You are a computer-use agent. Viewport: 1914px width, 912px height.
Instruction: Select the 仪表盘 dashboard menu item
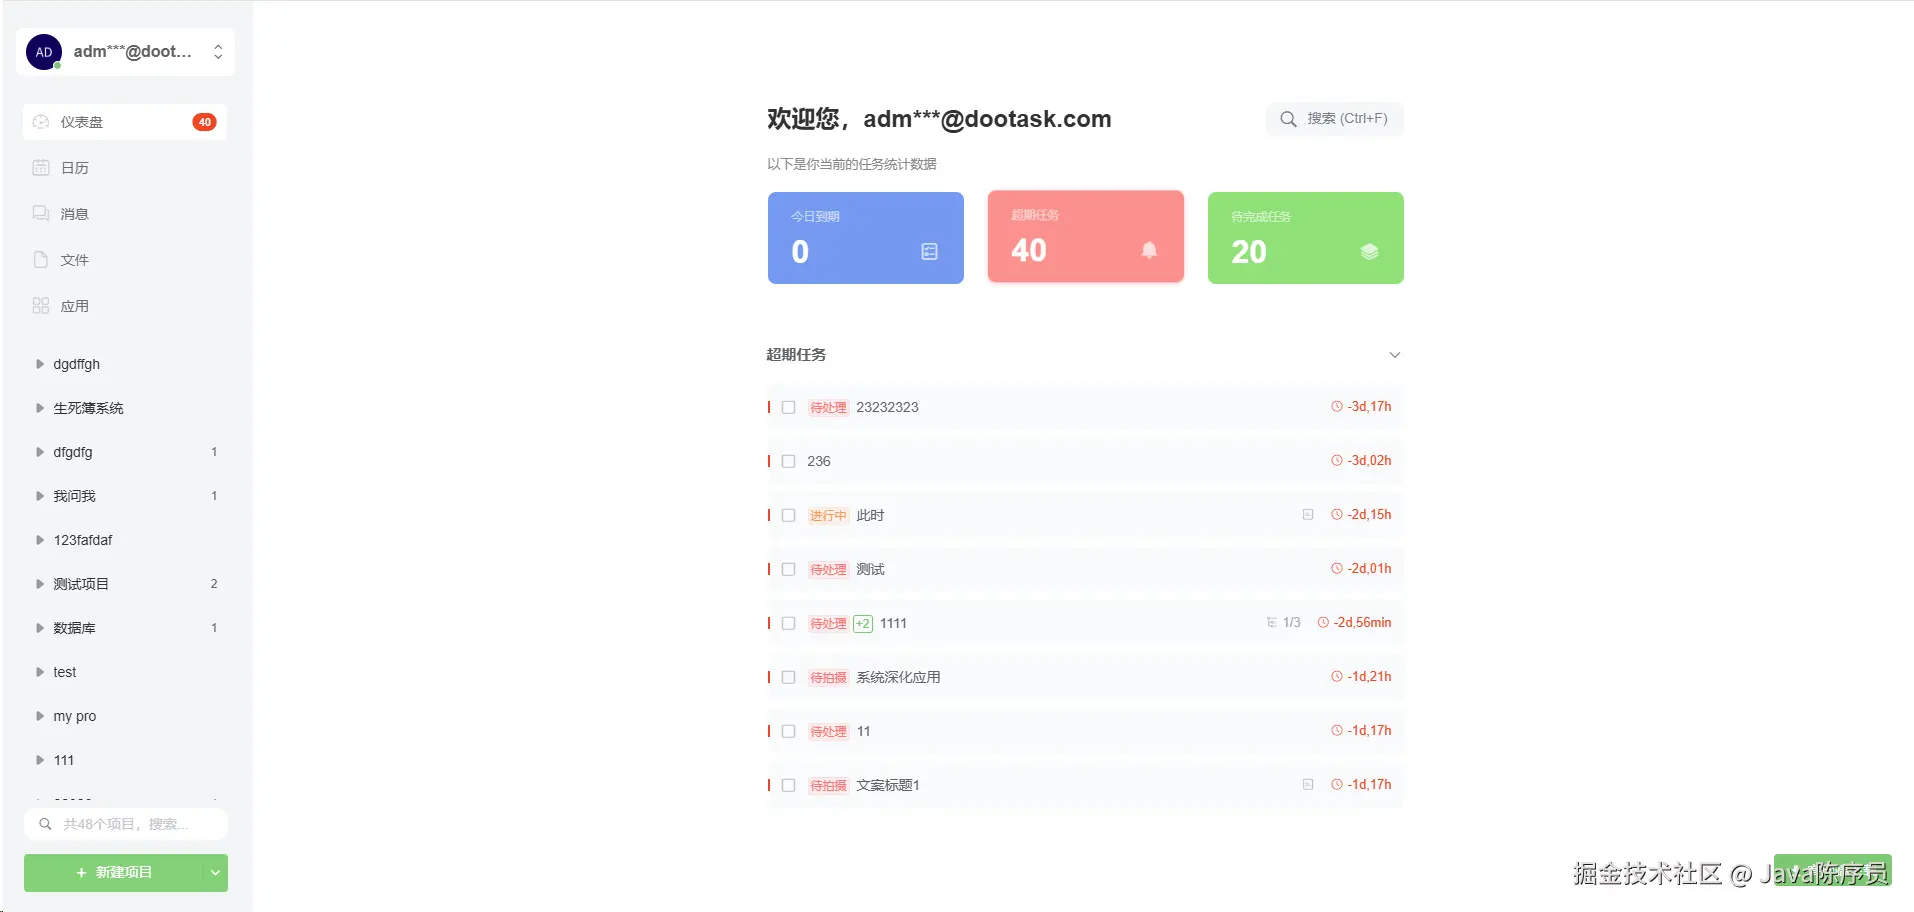[125, 122]
